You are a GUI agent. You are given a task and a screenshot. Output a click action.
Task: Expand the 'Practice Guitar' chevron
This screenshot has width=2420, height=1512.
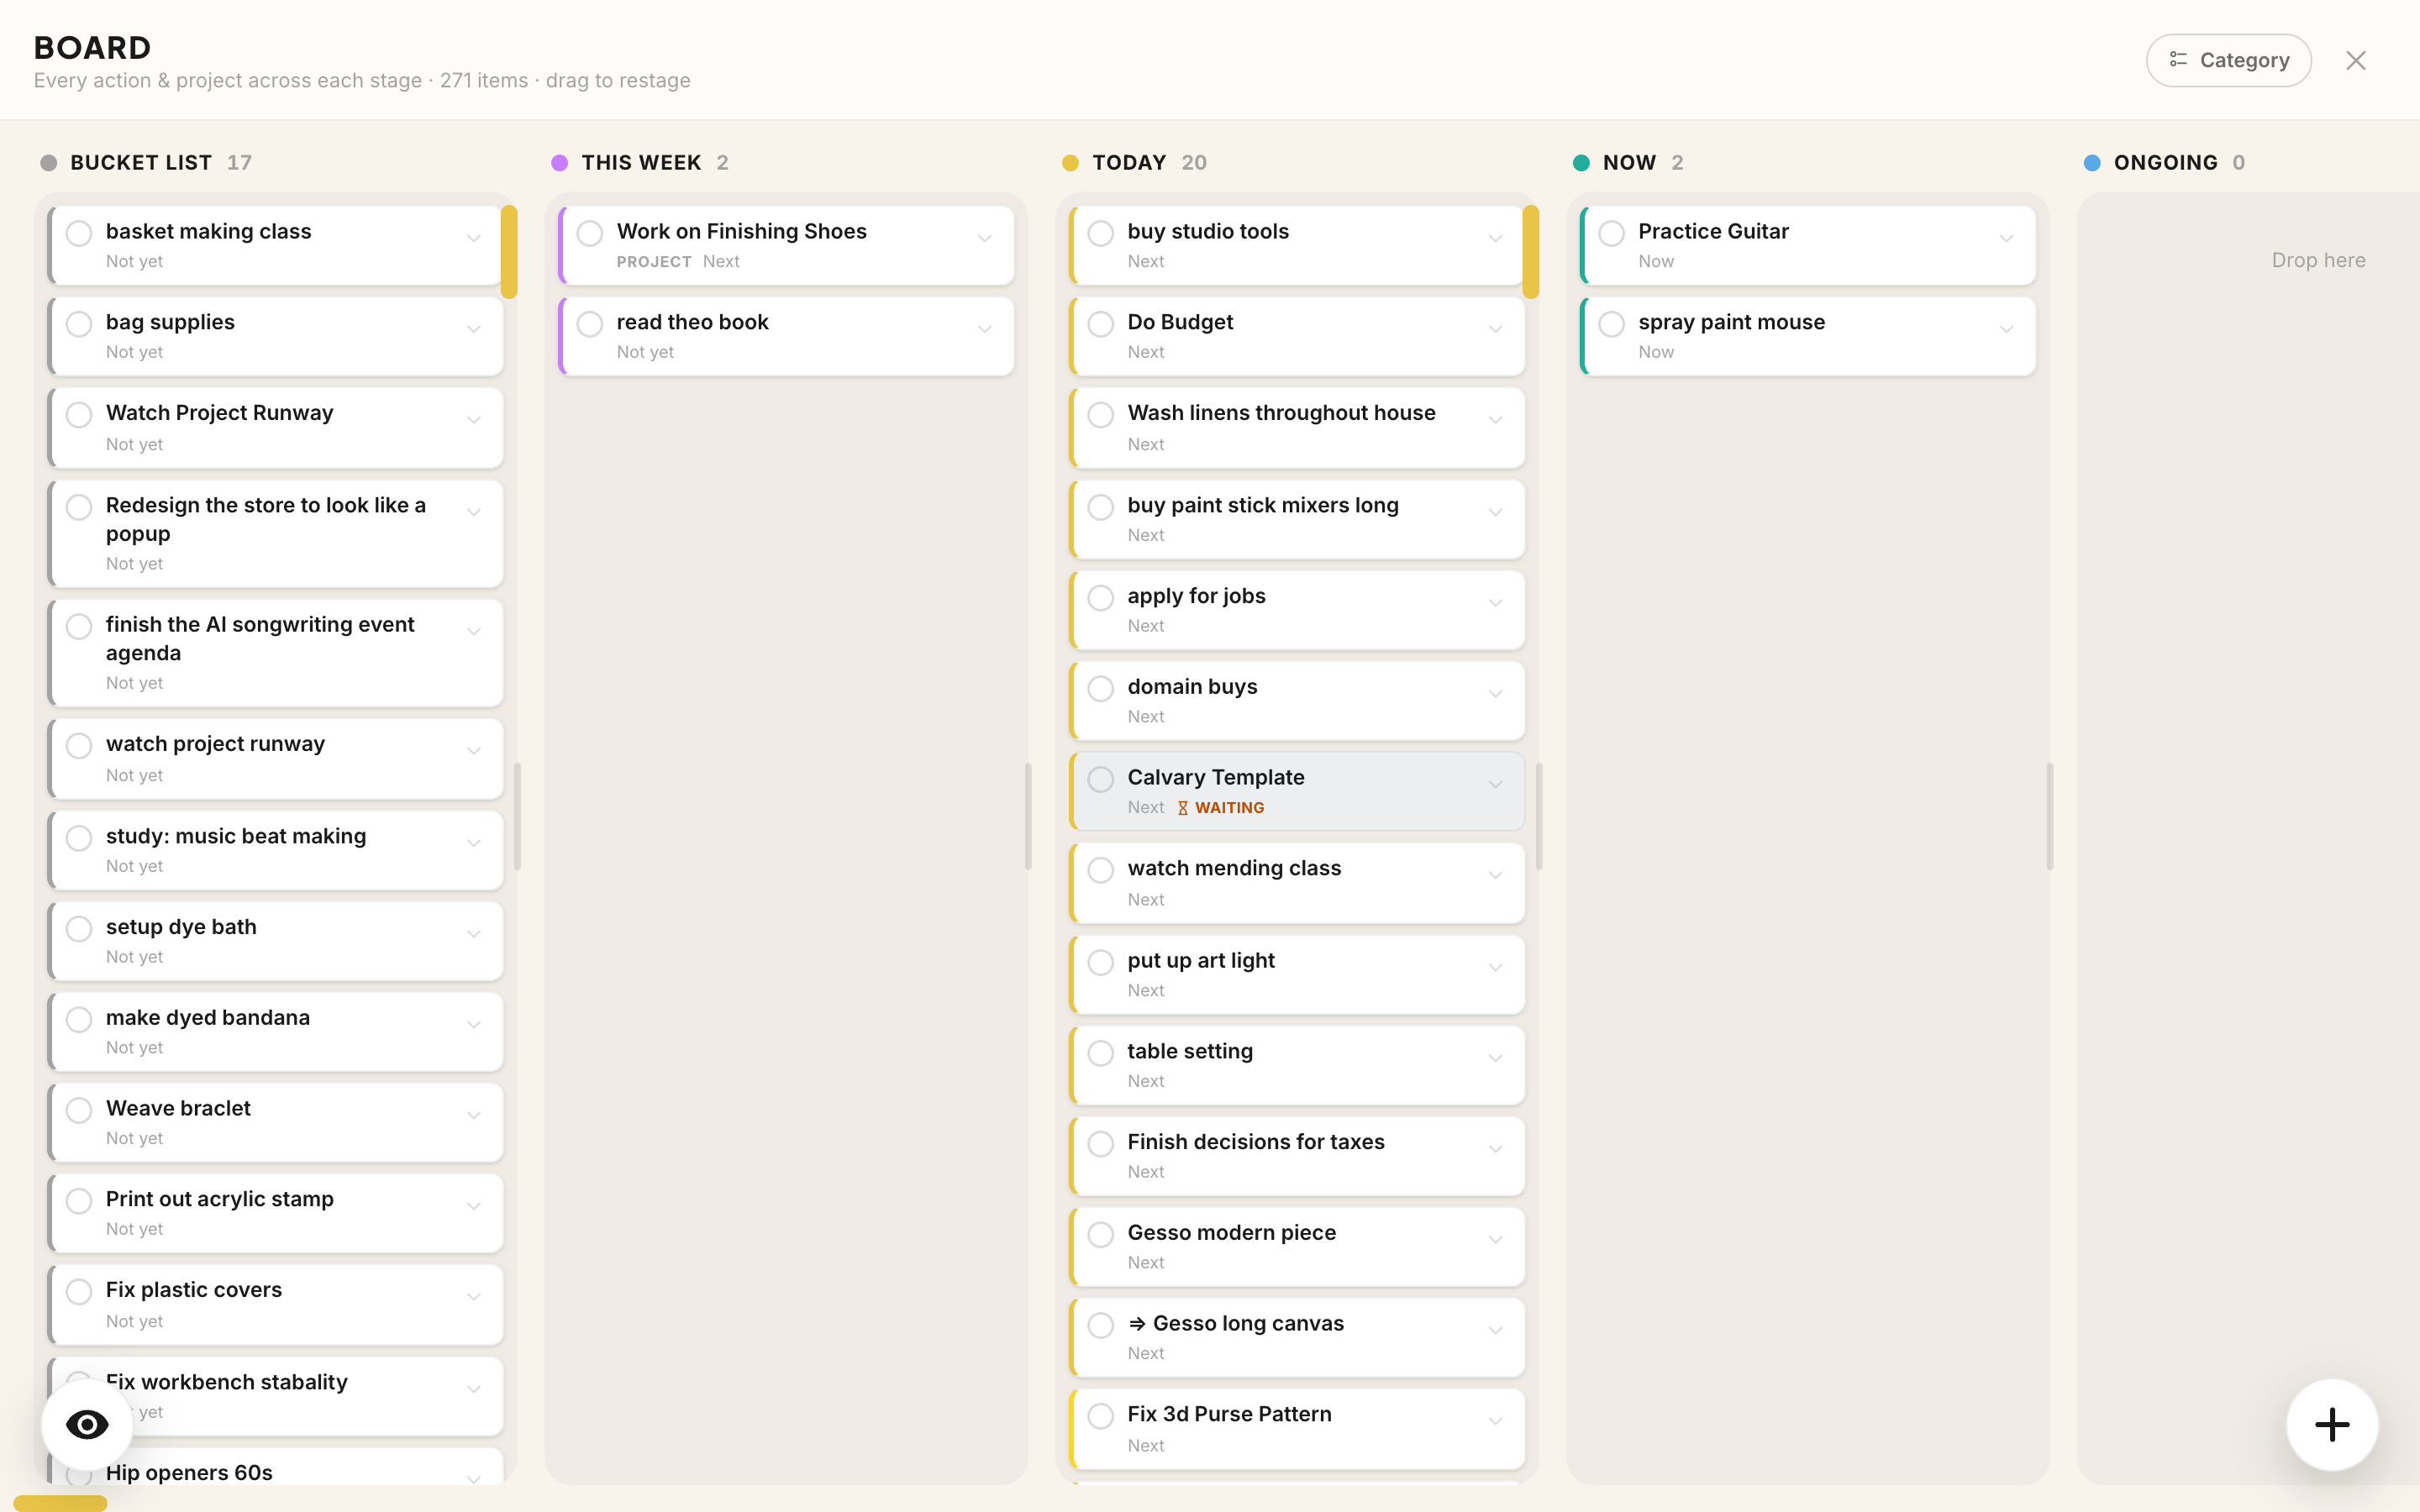[2007, 238]
